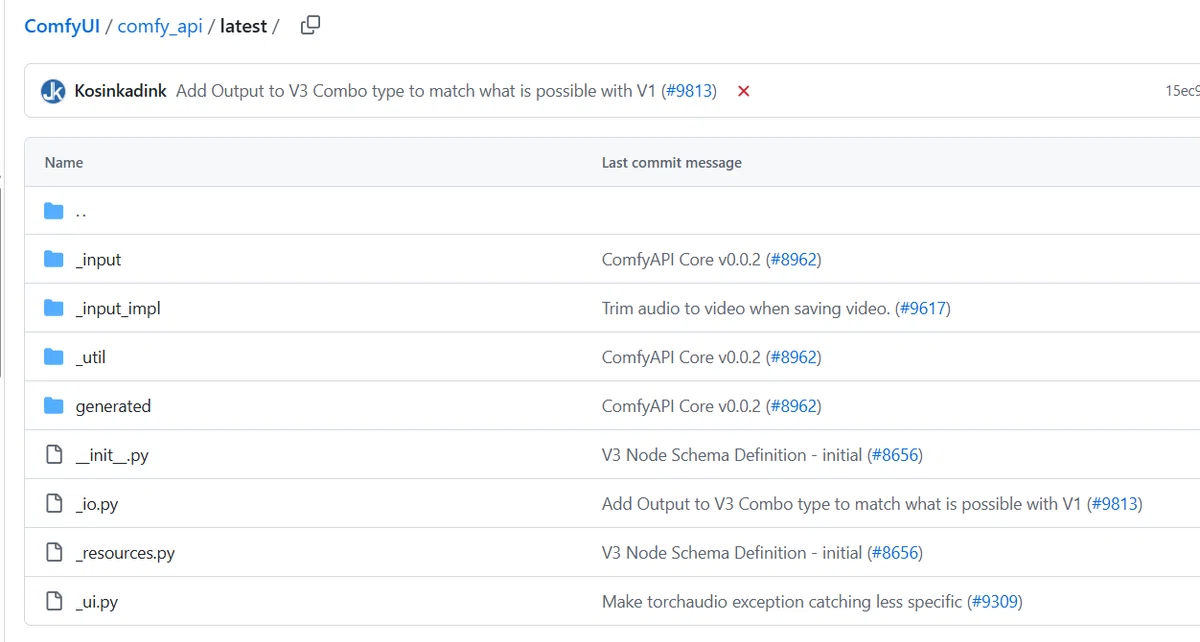This screenshot has width=1200, height=642.
Task: Click 'Add Output to V3 Combo' message in _io.py row
Action: (842, 504)
